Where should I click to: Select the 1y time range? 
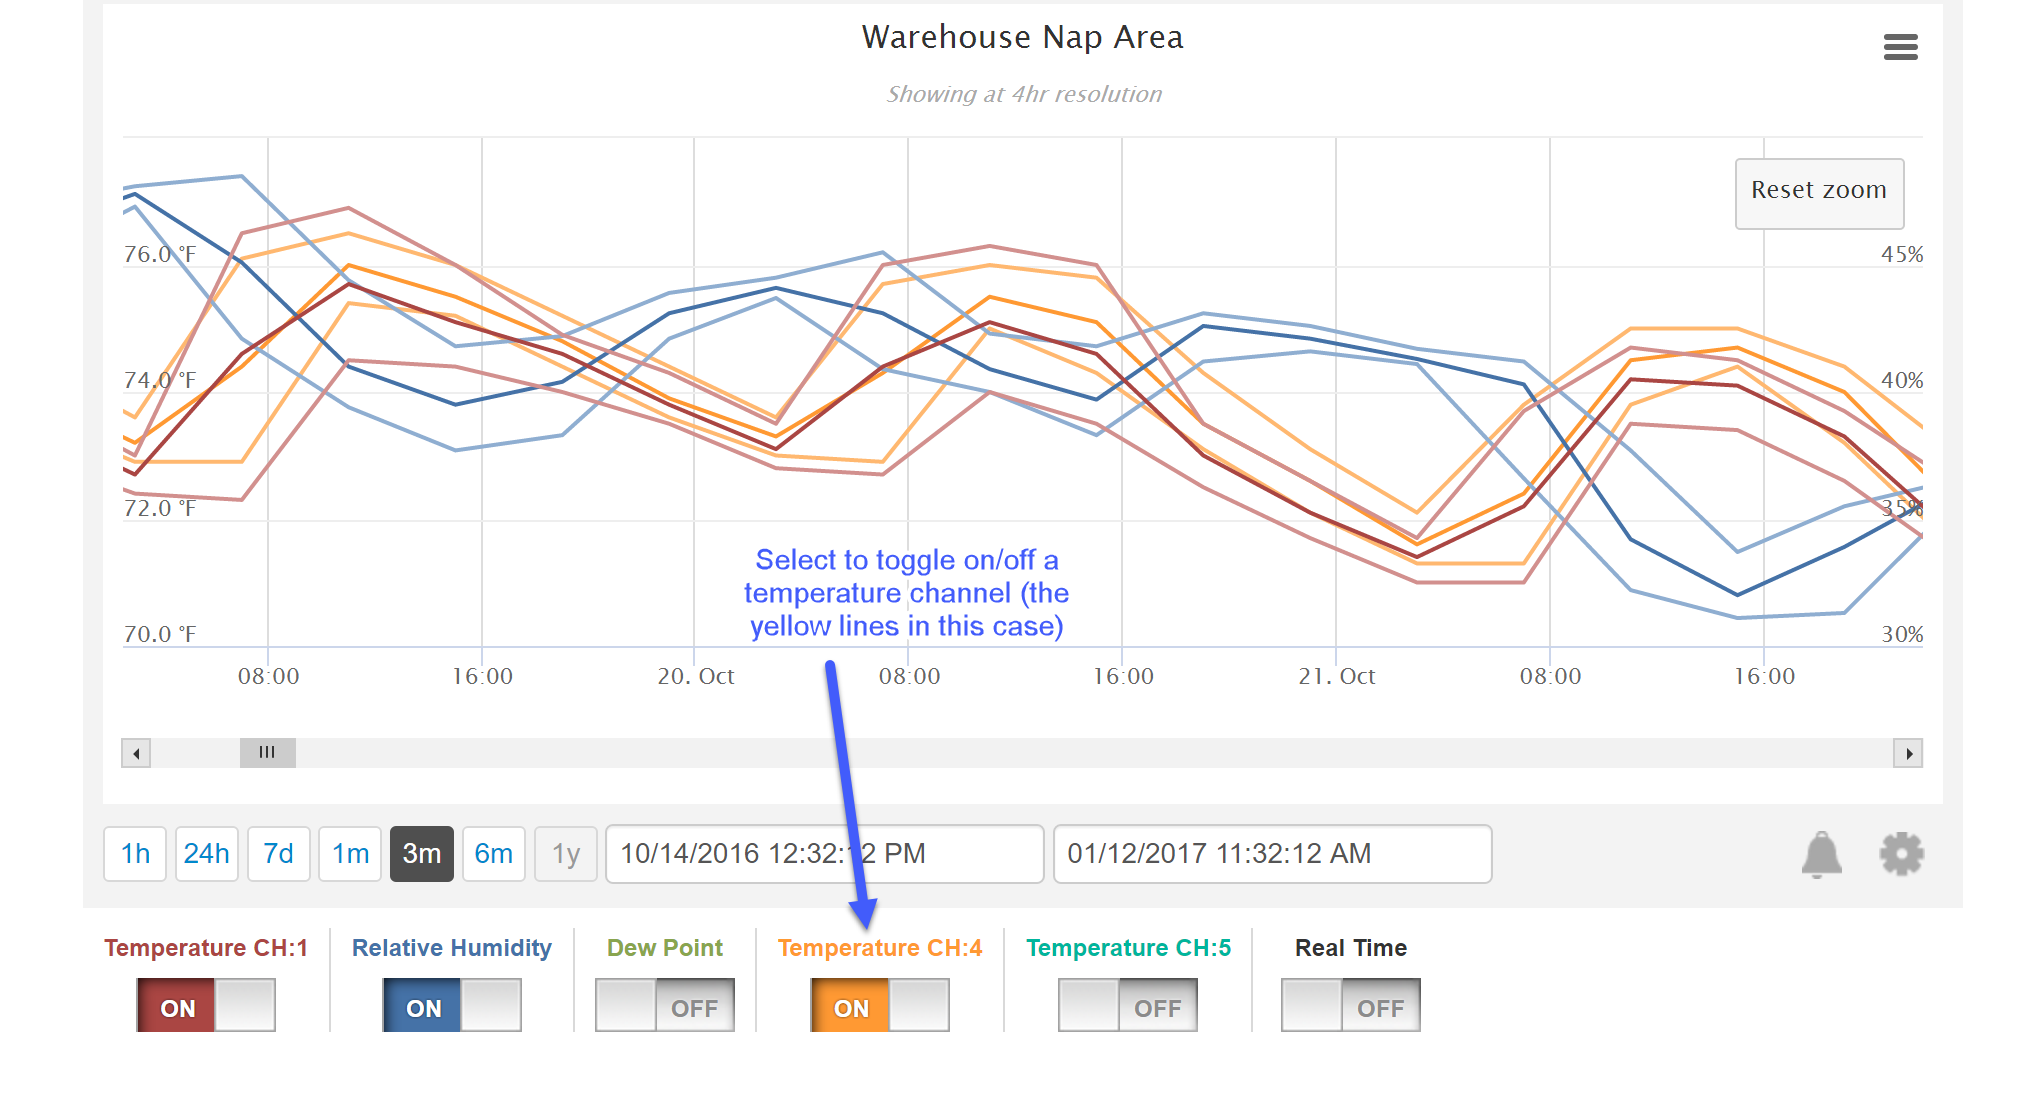pyautogui.click(x=566, y=854)
